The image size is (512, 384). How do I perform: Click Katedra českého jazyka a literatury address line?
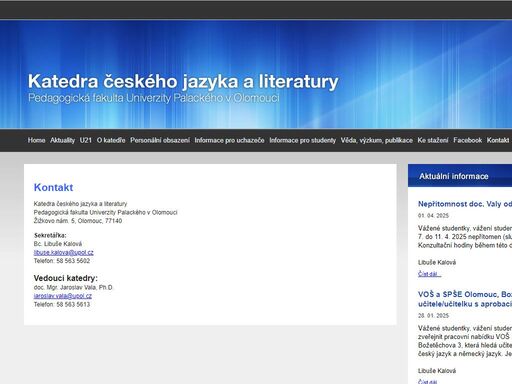coord(80,204)
